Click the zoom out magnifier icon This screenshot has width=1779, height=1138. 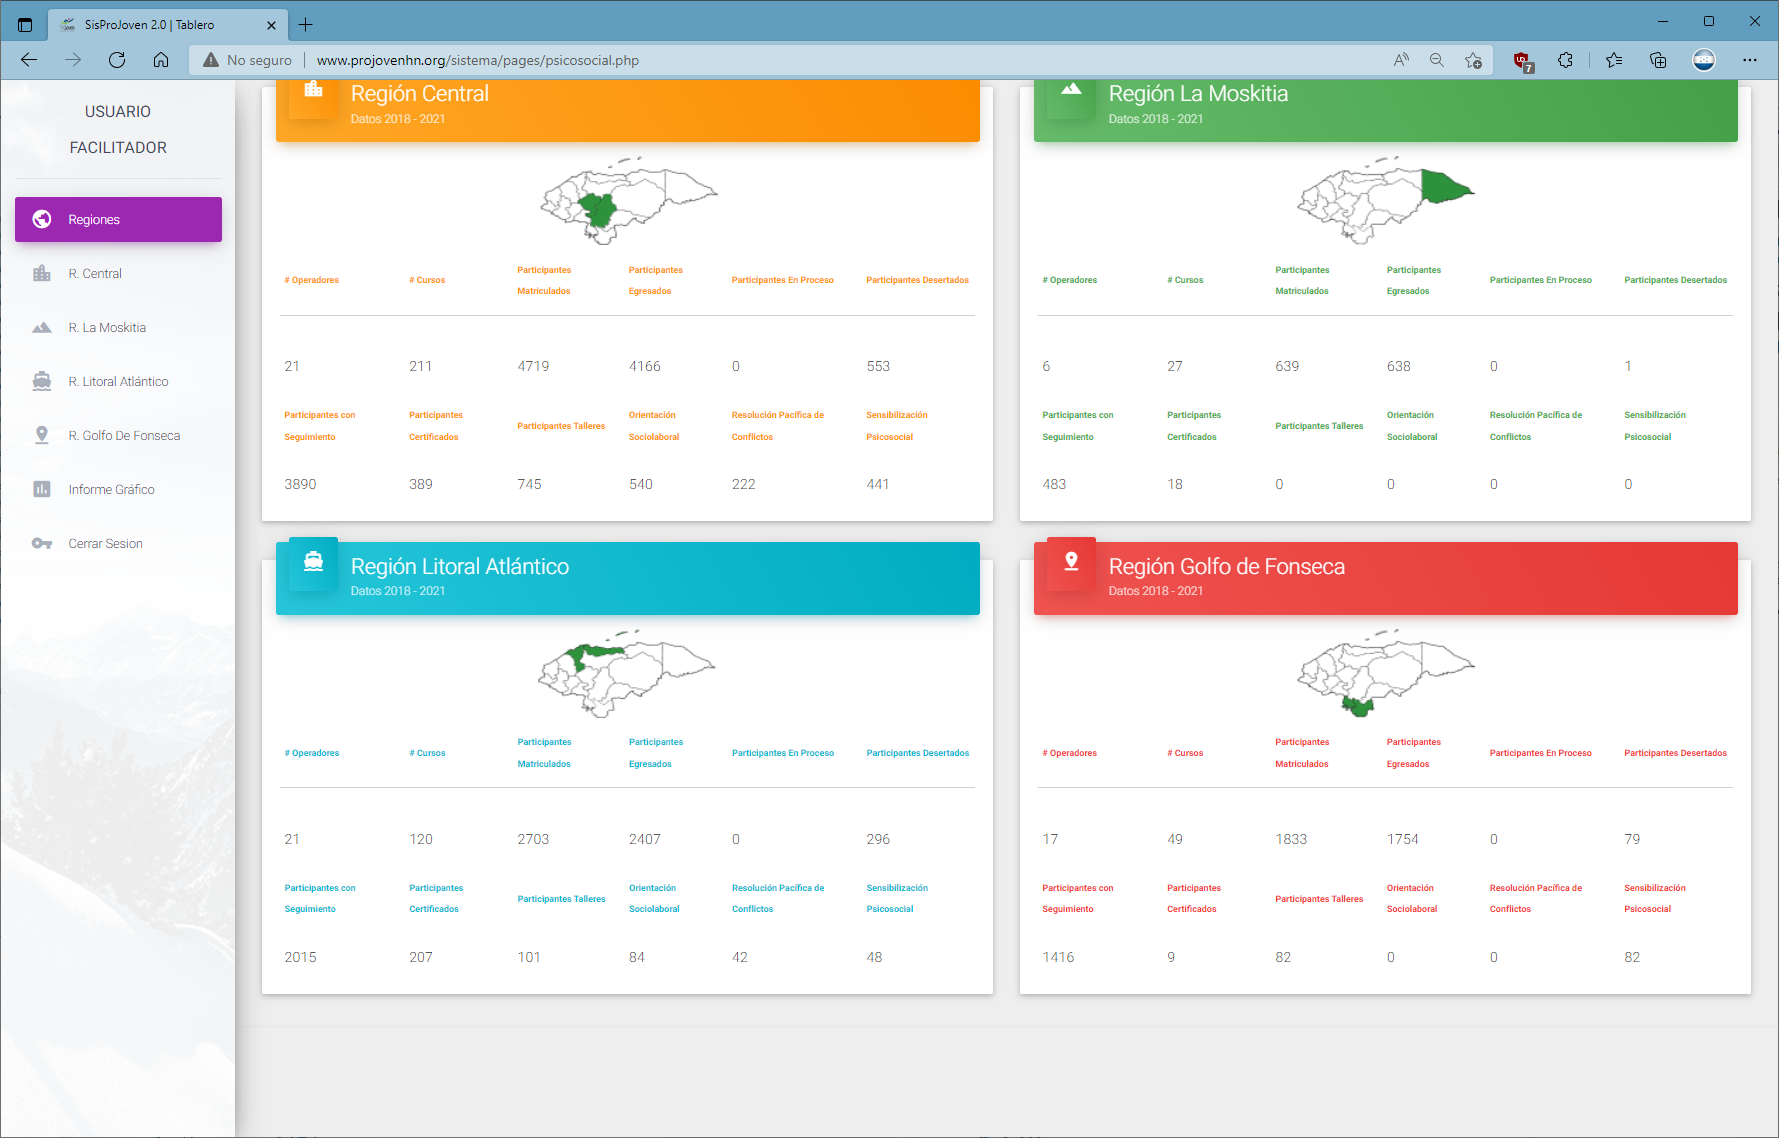pyautogui.click(x=1437, y=60)
